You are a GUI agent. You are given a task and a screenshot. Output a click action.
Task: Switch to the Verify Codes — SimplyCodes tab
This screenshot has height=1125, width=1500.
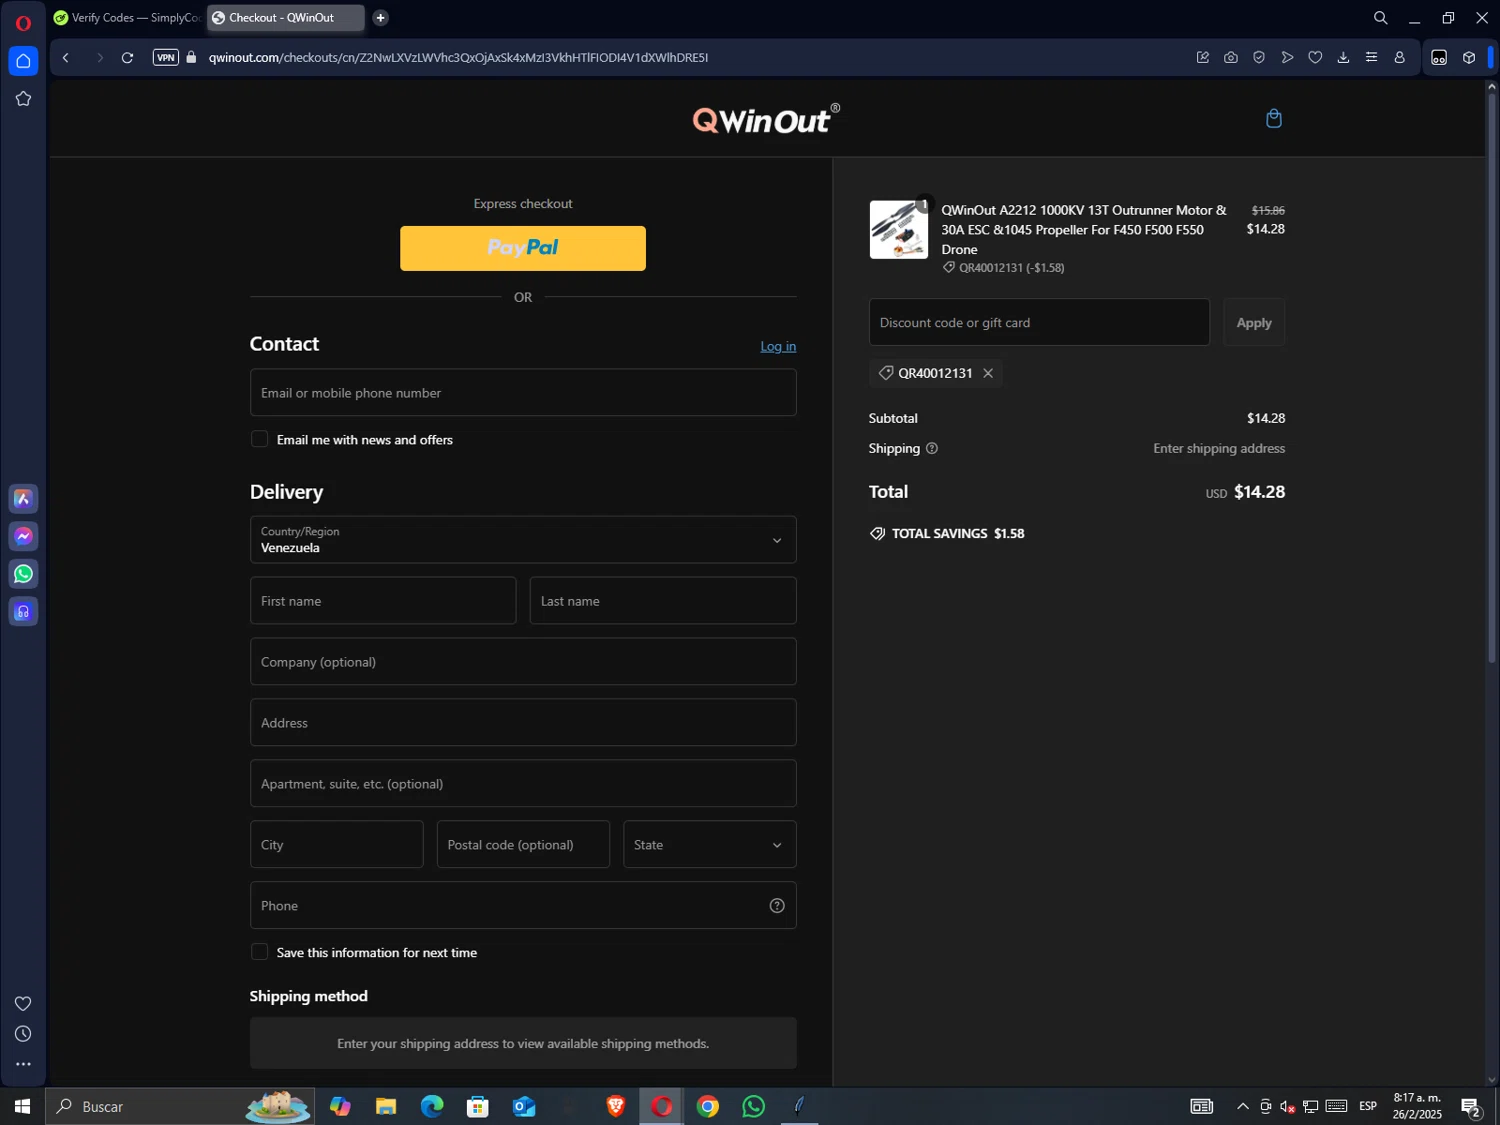(x=127, y=18)
